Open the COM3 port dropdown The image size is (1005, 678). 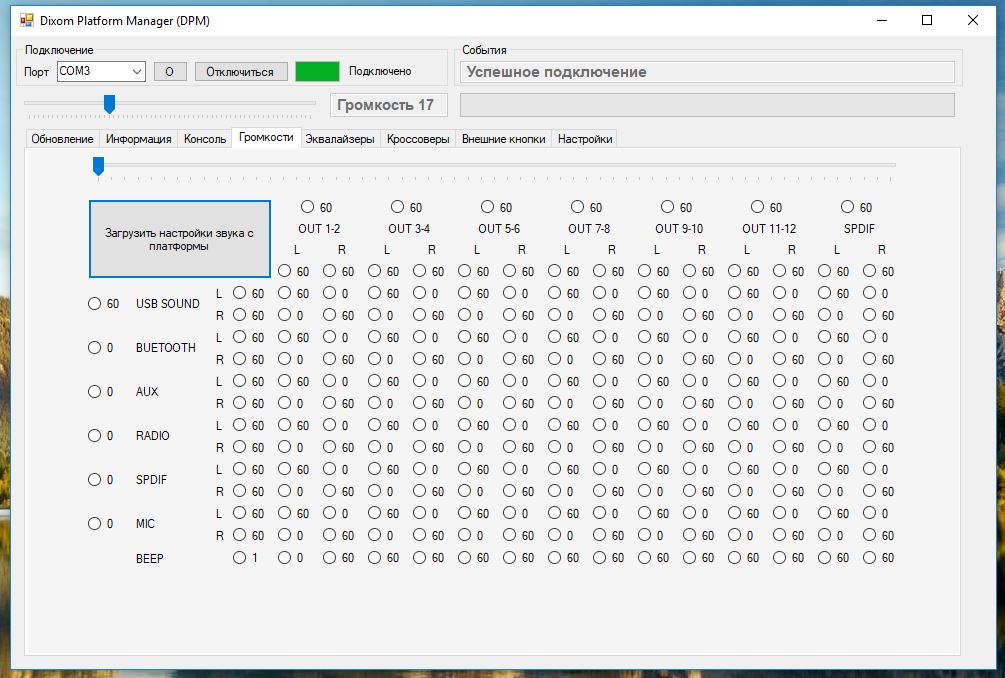(x=137, y=71)
